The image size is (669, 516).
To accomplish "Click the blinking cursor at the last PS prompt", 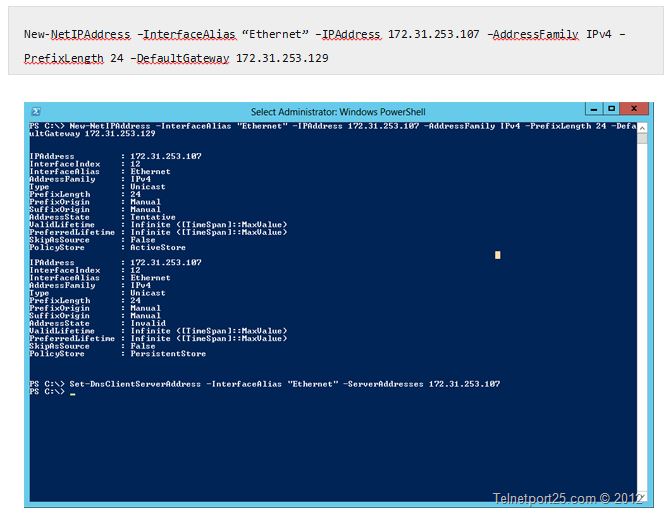I will [x=73, y=393].
